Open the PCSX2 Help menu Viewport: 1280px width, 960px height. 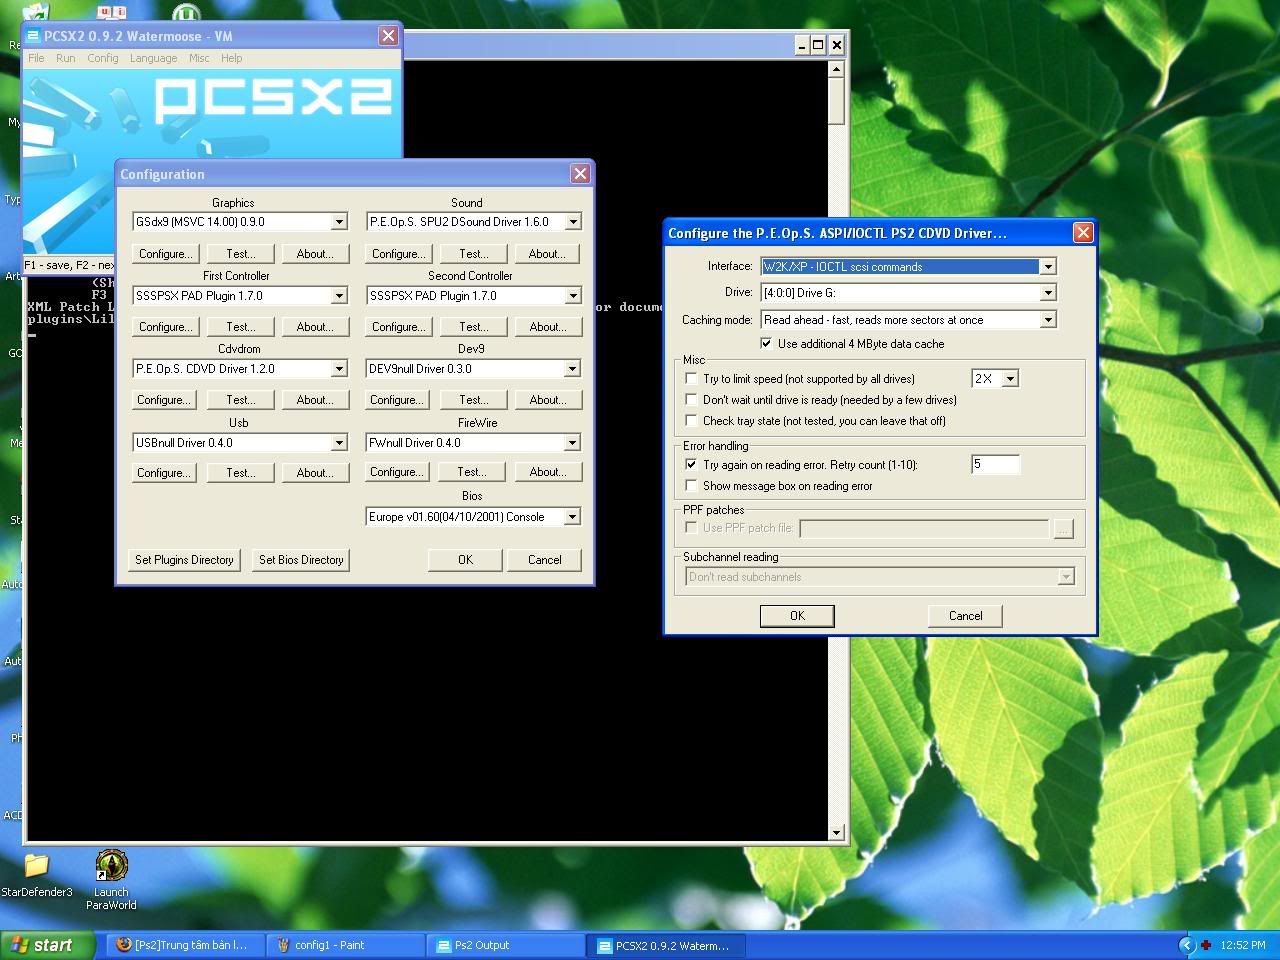(x=231, y=58)
